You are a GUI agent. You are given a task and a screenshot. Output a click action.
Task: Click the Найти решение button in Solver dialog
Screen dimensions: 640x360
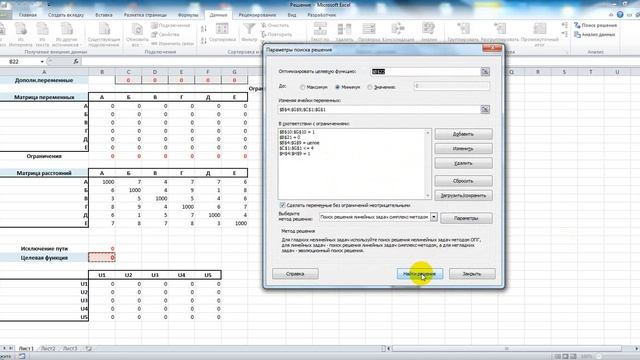point(420,274)
